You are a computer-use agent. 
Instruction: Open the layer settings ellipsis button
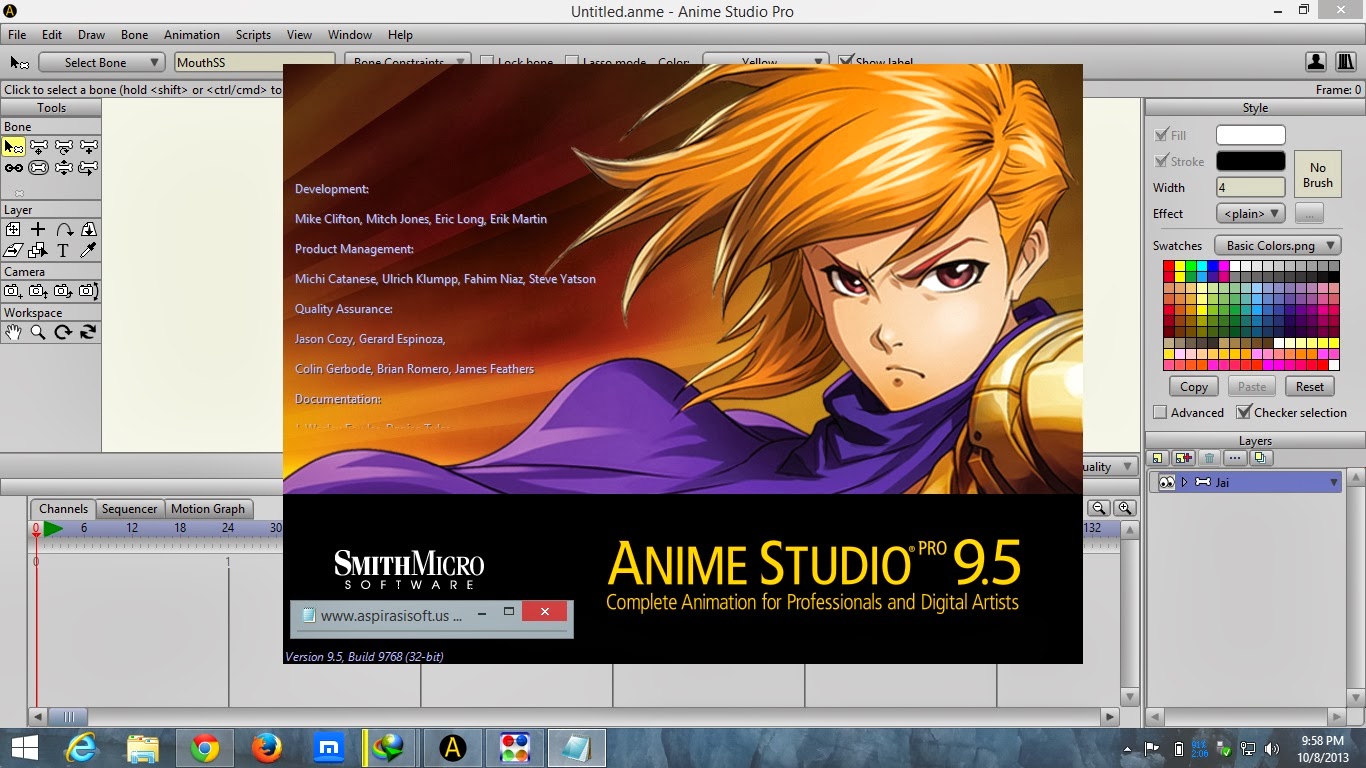click(1235, 458)
